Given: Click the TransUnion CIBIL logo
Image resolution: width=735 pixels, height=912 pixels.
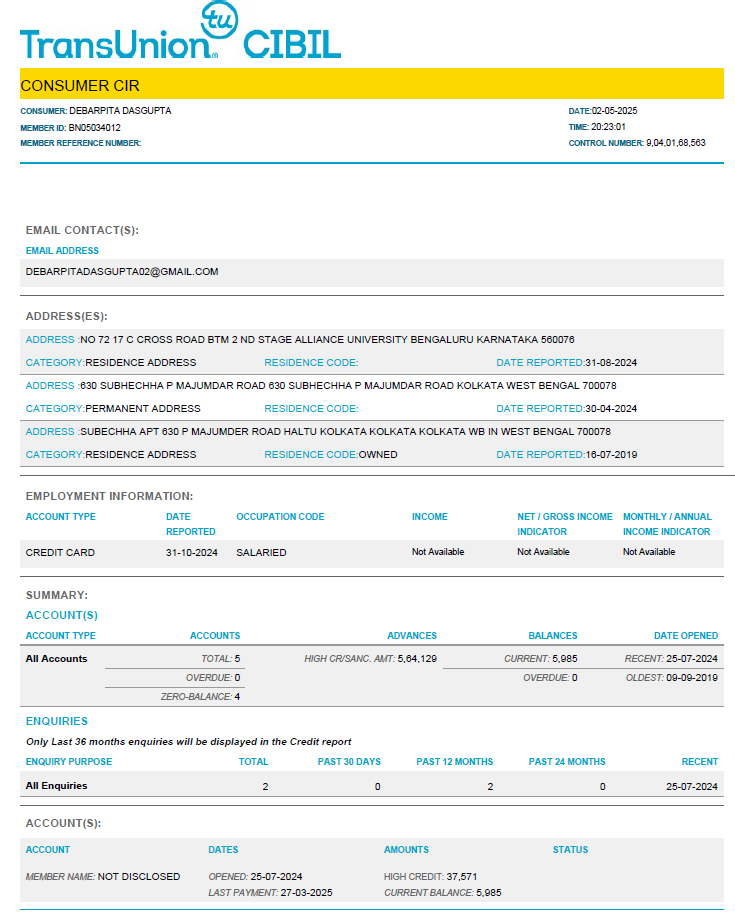Looking at the screenshot, I should pos(181,30).
